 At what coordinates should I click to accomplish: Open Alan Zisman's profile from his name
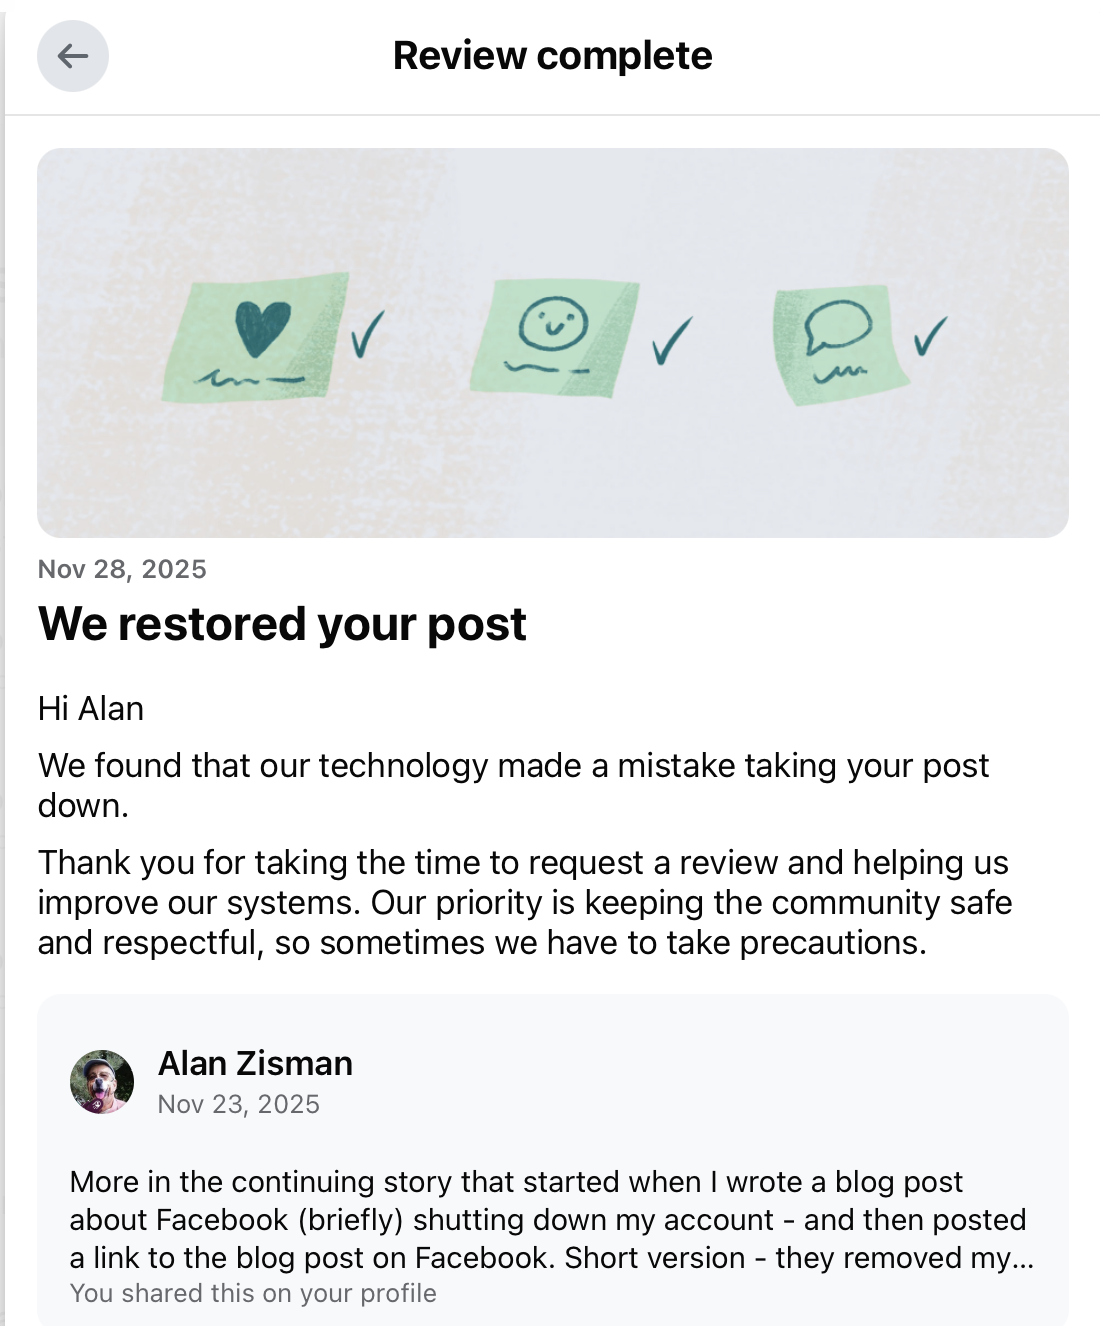pos(255,1064)
